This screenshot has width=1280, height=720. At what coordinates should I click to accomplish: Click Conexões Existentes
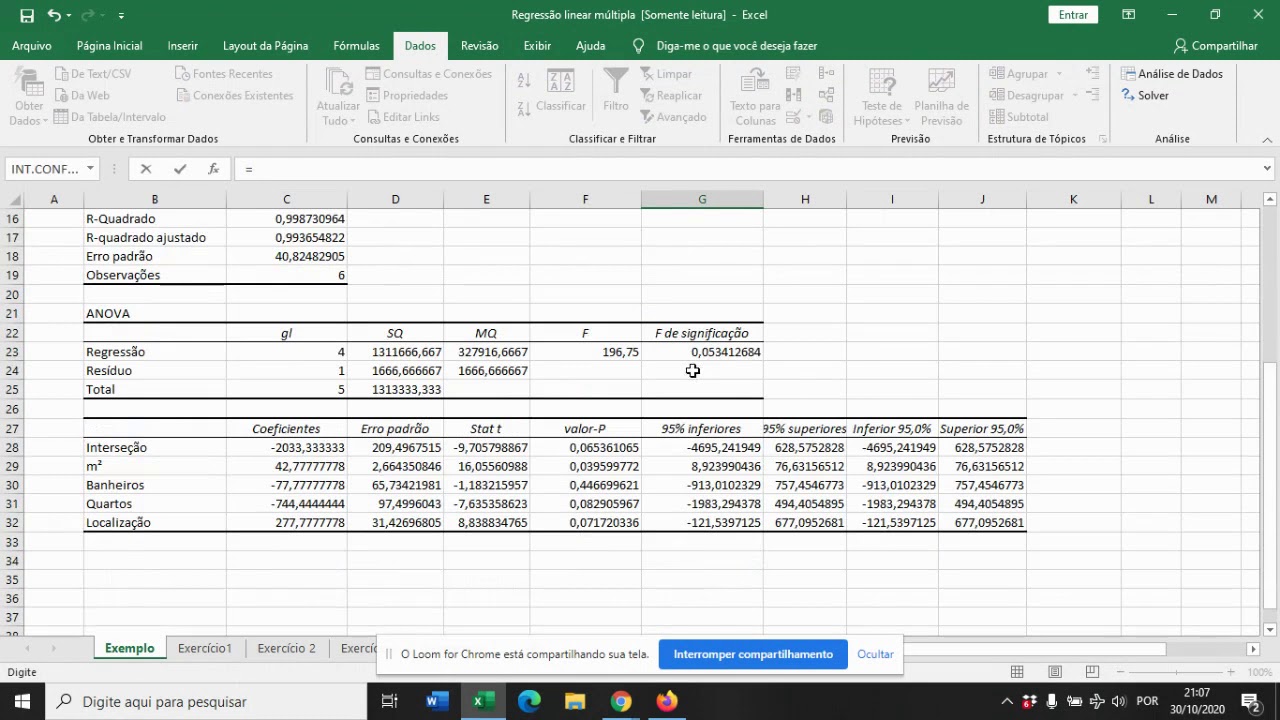pos(235,96)
